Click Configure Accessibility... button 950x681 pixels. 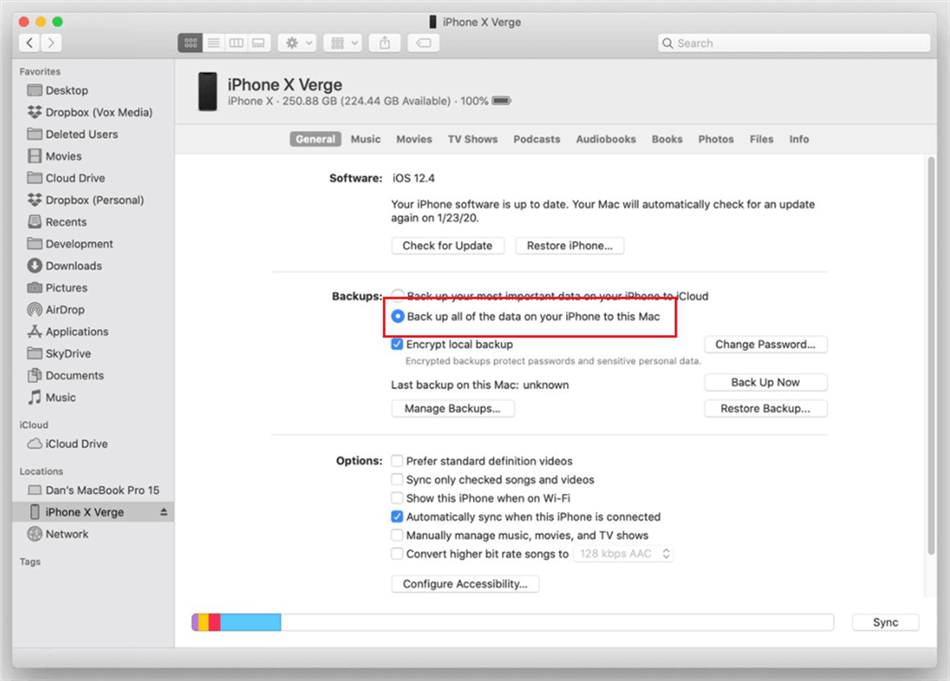pos(465,584)
